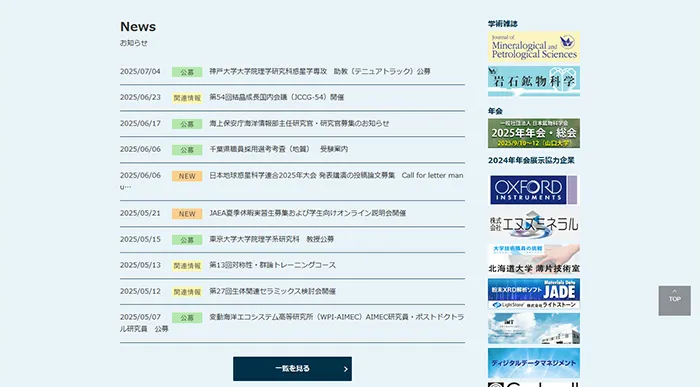The width and height of the screenshot is (700, 387).
Task: Click the 公募 tag on the 2025/07/04 item
Action: (187, 72)
